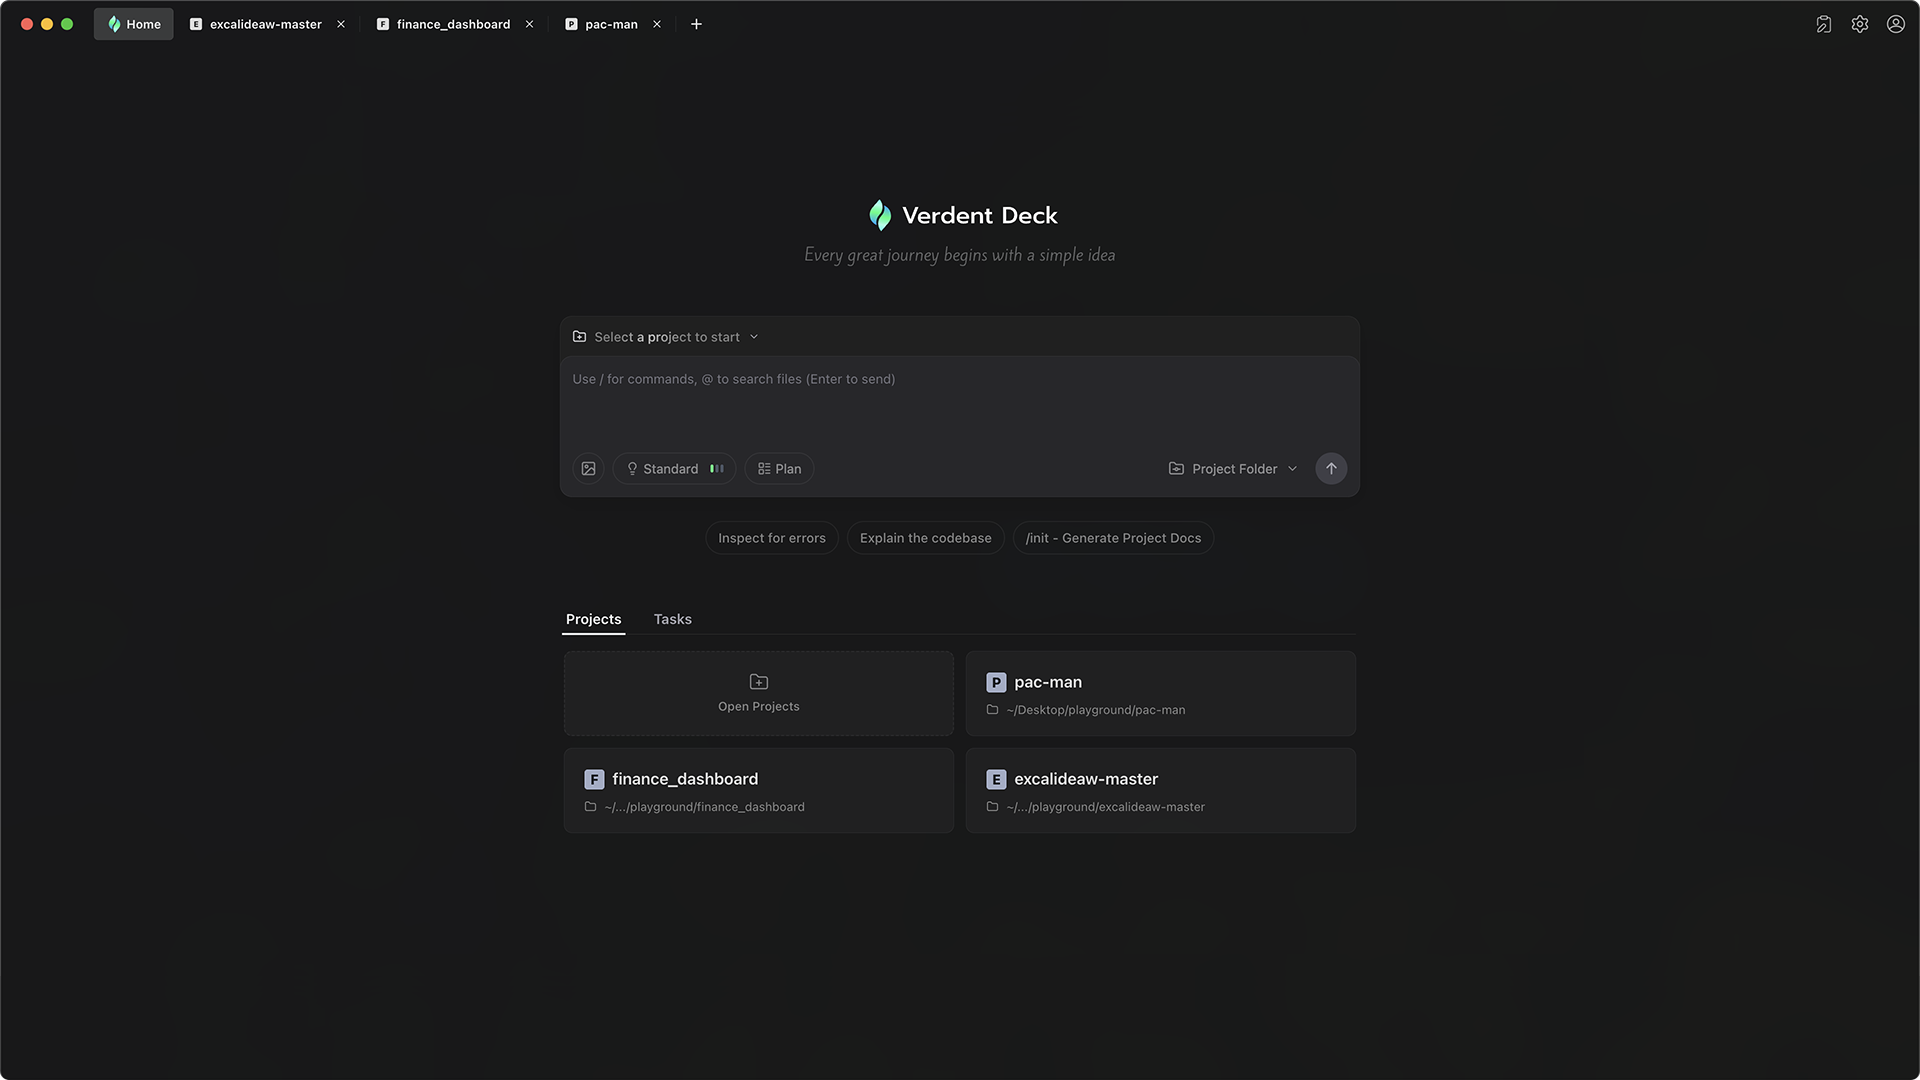Screen dimensions: 1920x1080
Task: Click /init Generate Project Docs suggestion
Action: click(x=1113, y=538)
